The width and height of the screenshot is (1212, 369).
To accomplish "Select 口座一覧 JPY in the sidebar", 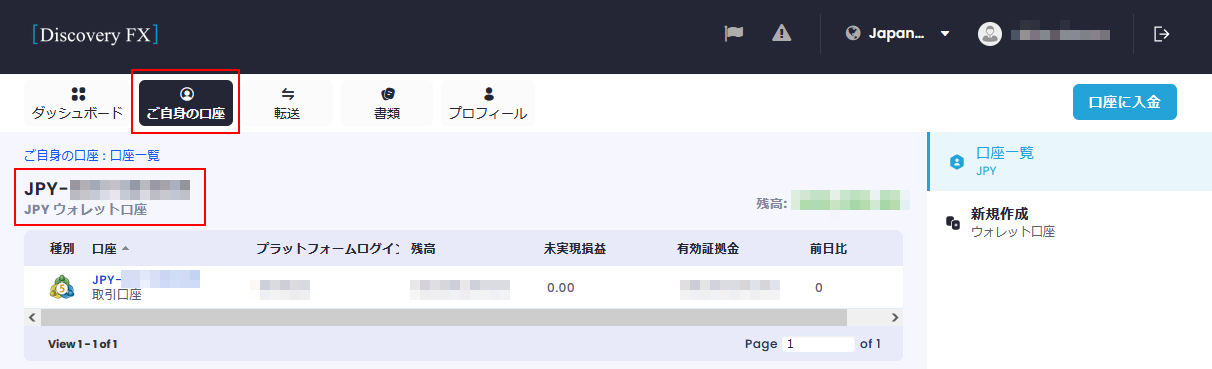I will 1069,161.
